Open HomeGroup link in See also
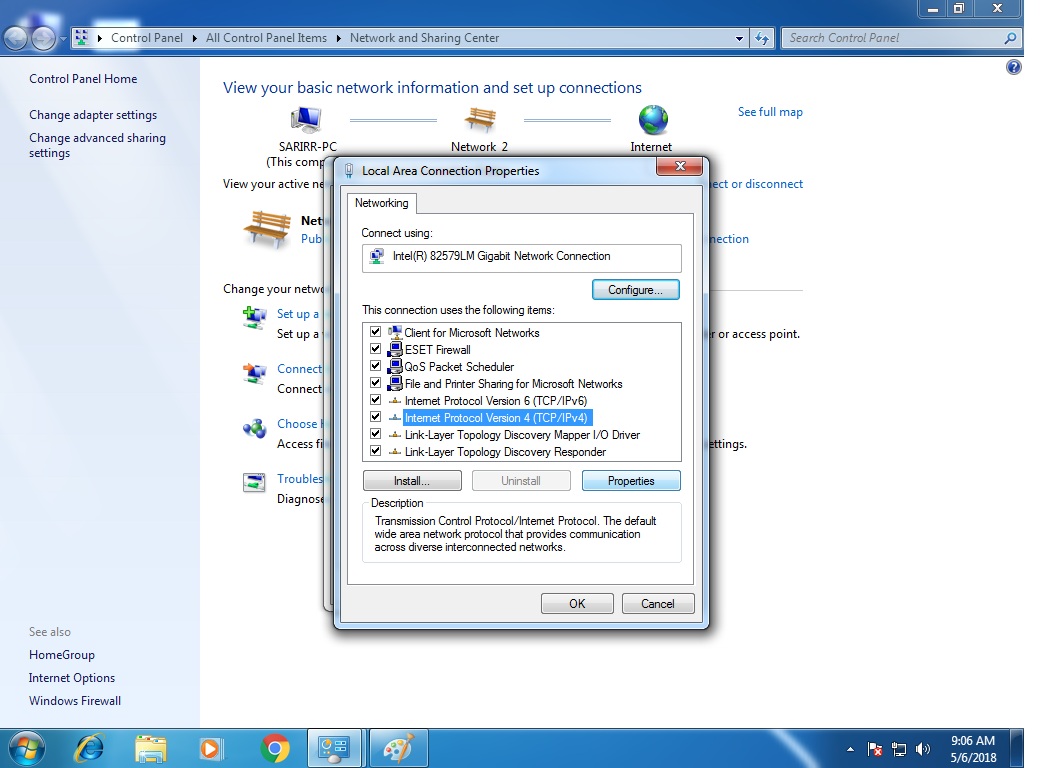 click(62, 655)
